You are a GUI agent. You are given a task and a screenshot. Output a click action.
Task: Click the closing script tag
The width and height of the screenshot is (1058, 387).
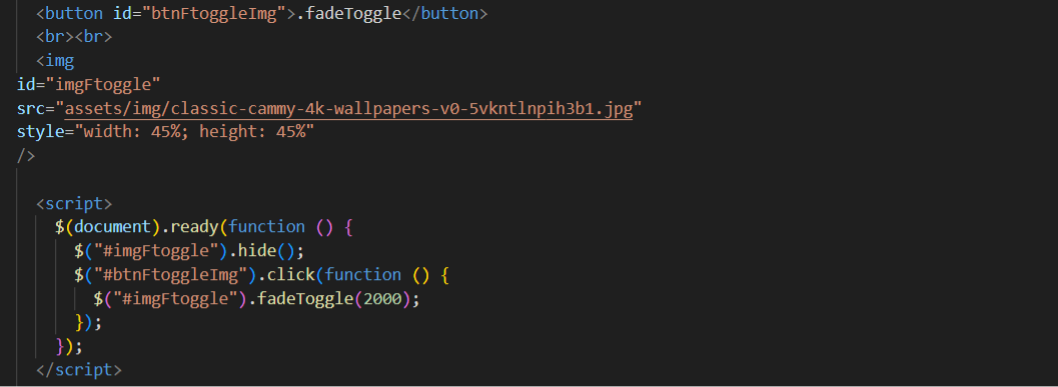[x=79, y=369]
